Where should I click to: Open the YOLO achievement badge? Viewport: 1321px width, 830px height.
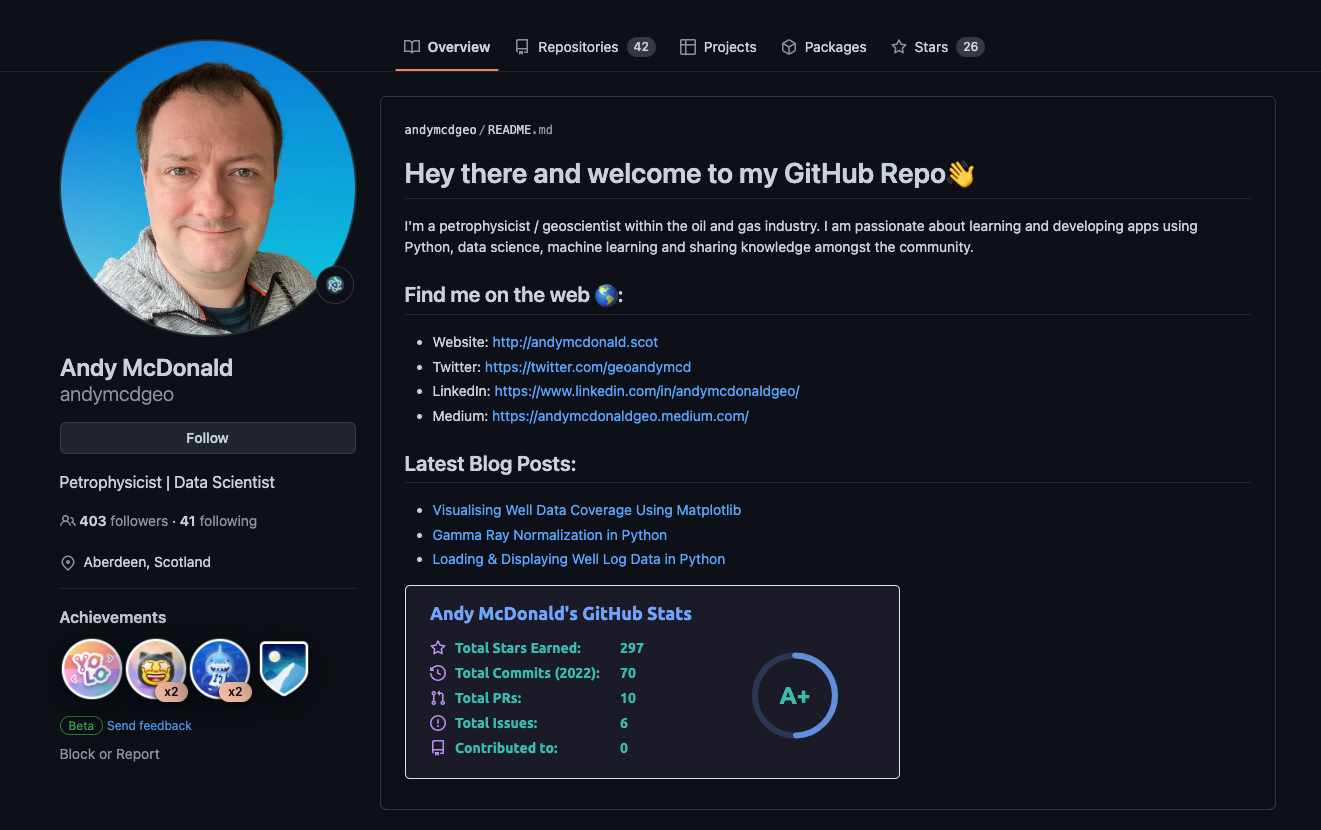coord(92,669)
